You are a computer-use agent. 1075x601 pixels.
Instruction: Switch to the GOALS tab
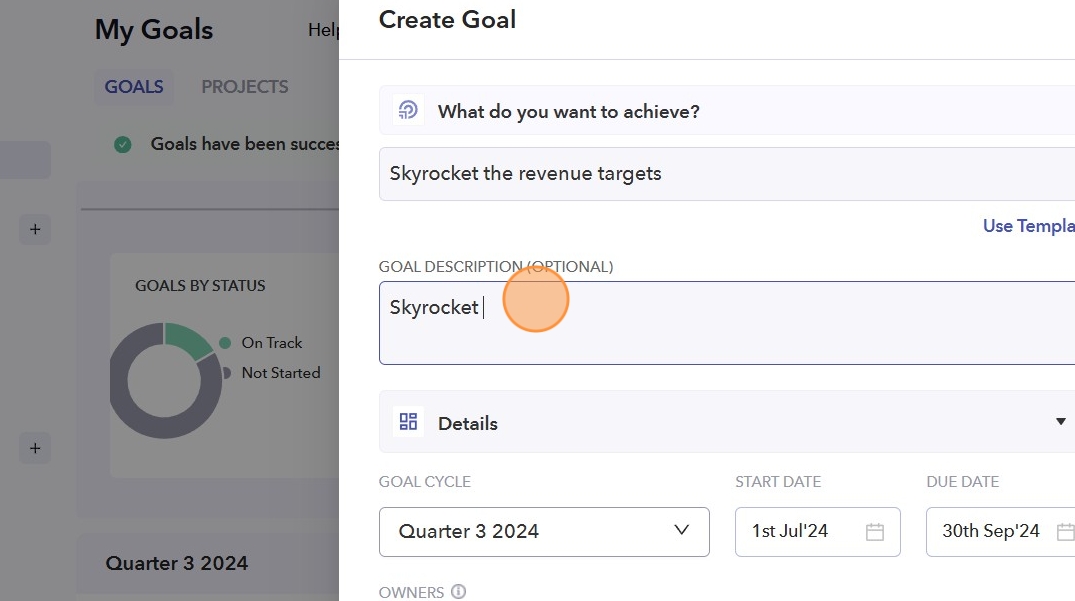click(134, 87)
